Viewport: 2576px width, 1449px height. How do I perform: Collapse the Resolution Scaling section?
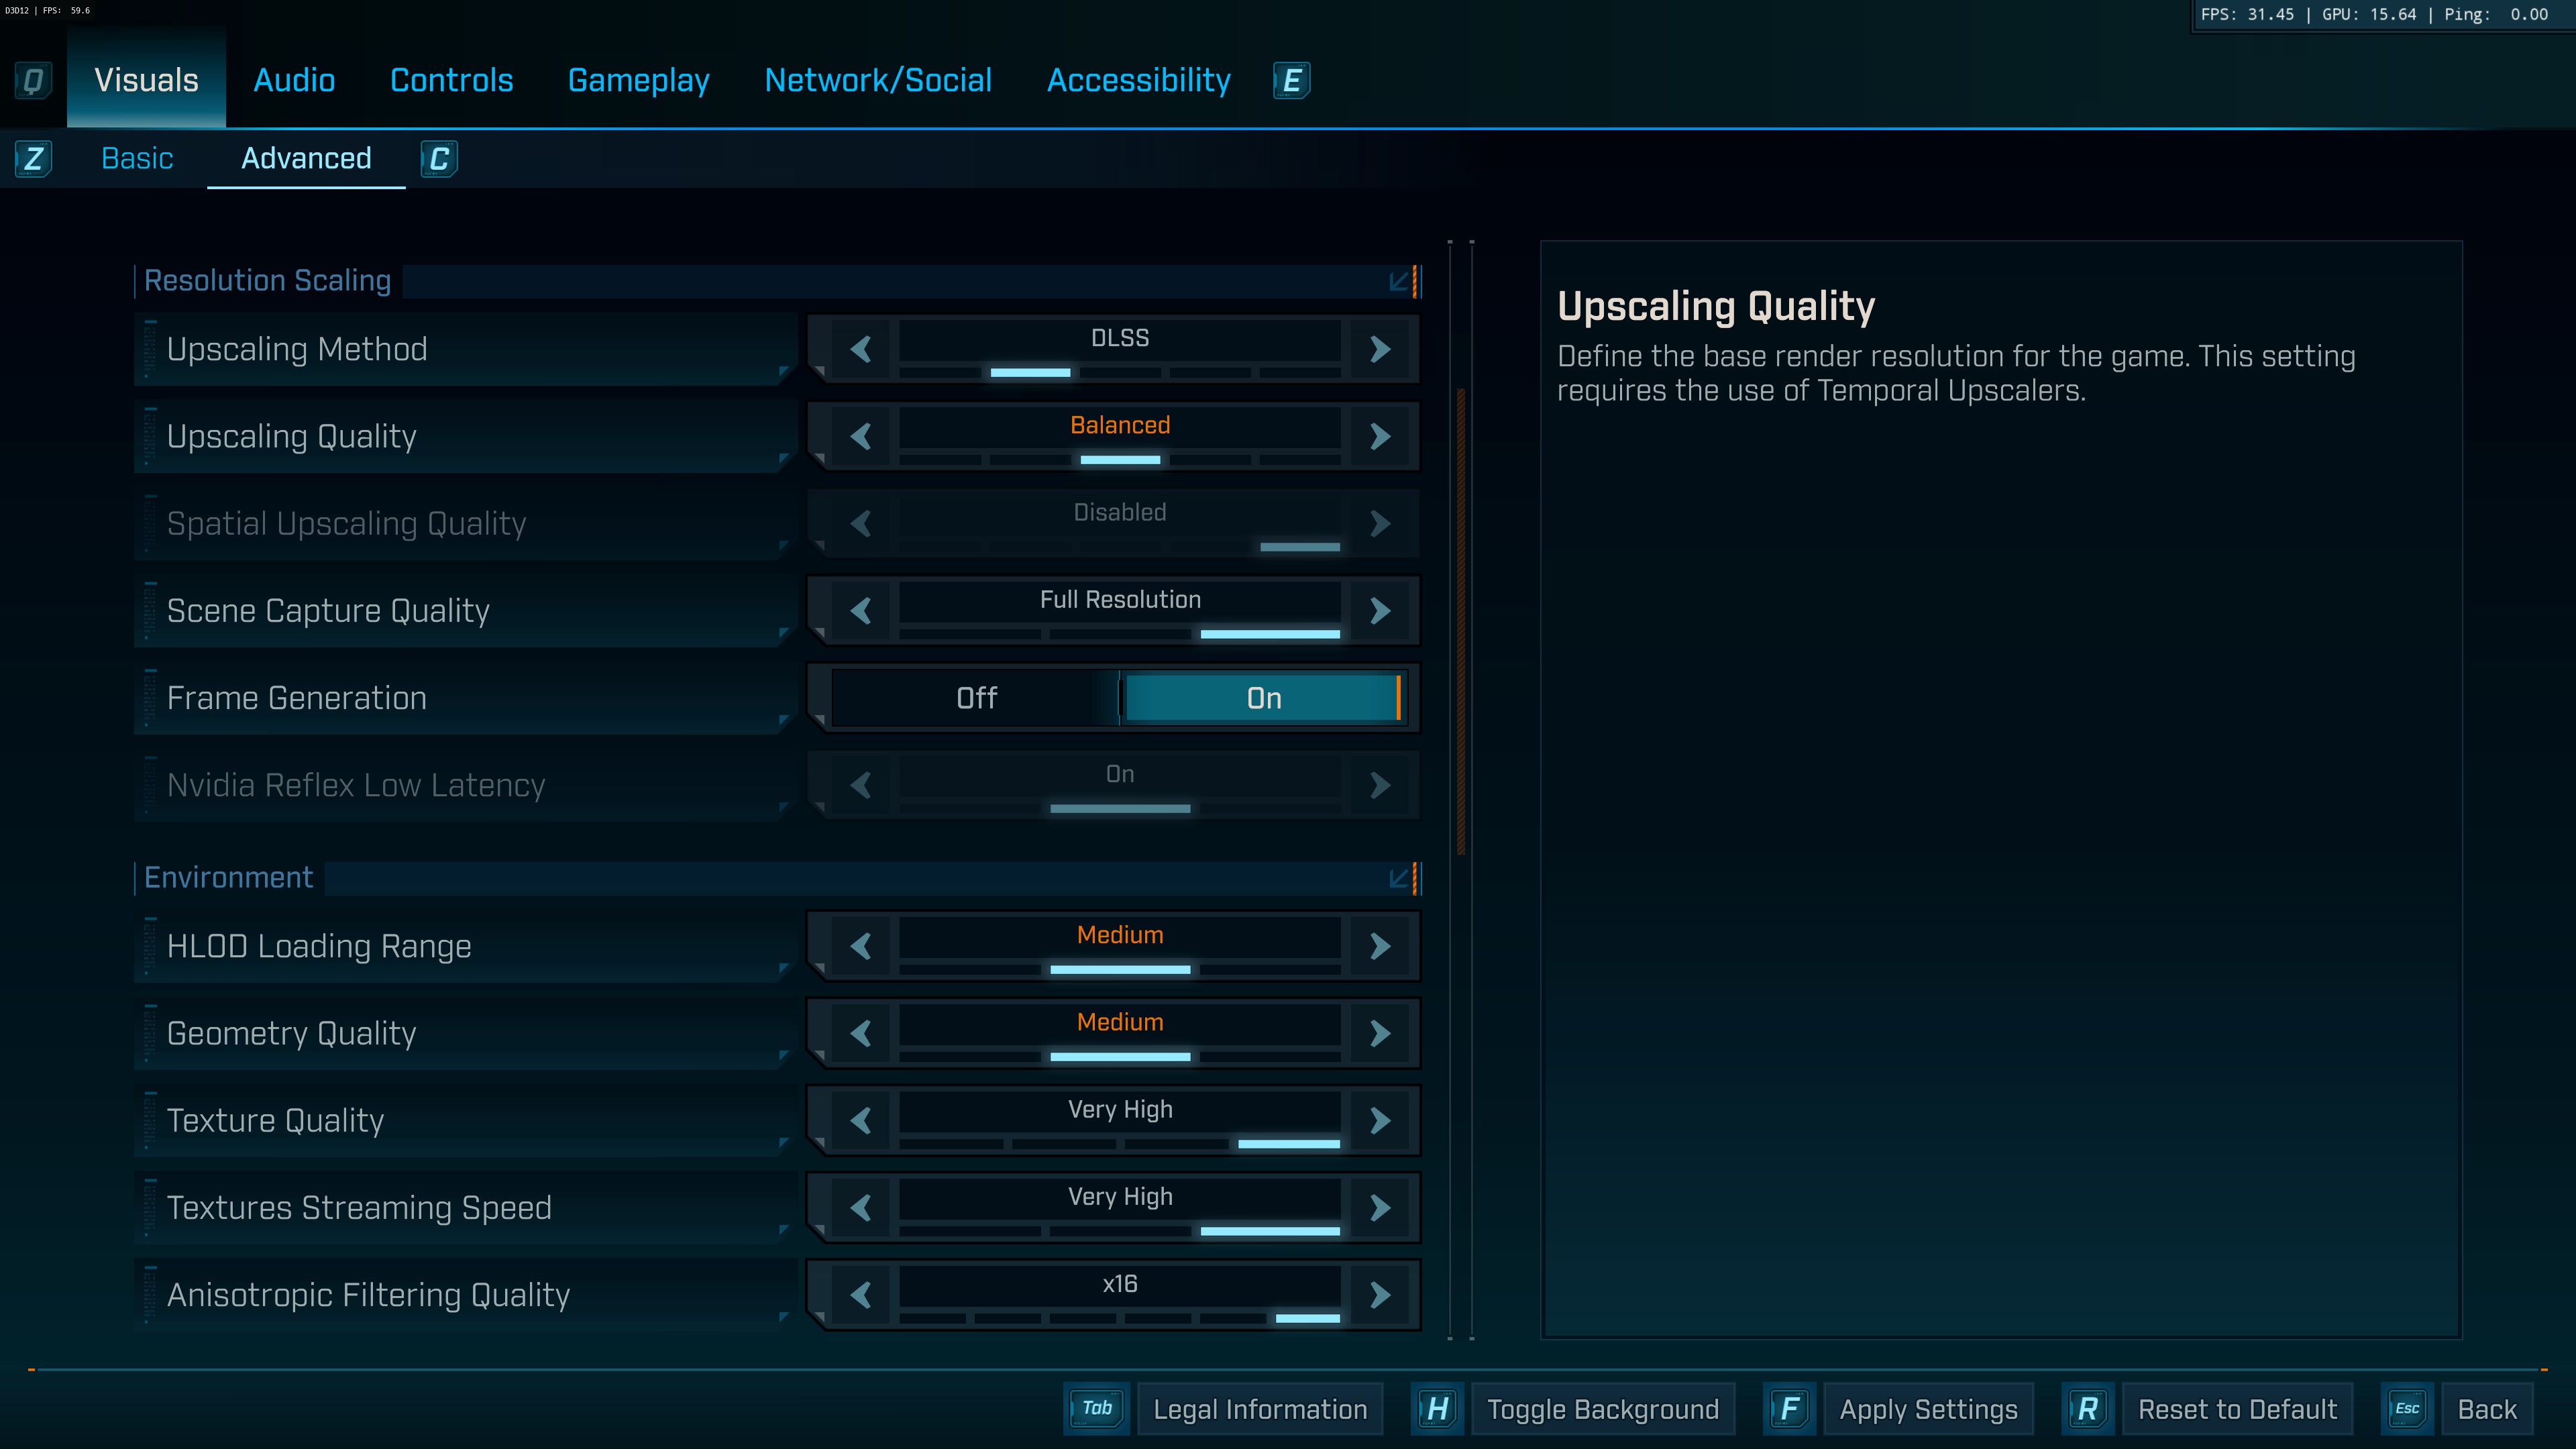[x=1399, y=281]
